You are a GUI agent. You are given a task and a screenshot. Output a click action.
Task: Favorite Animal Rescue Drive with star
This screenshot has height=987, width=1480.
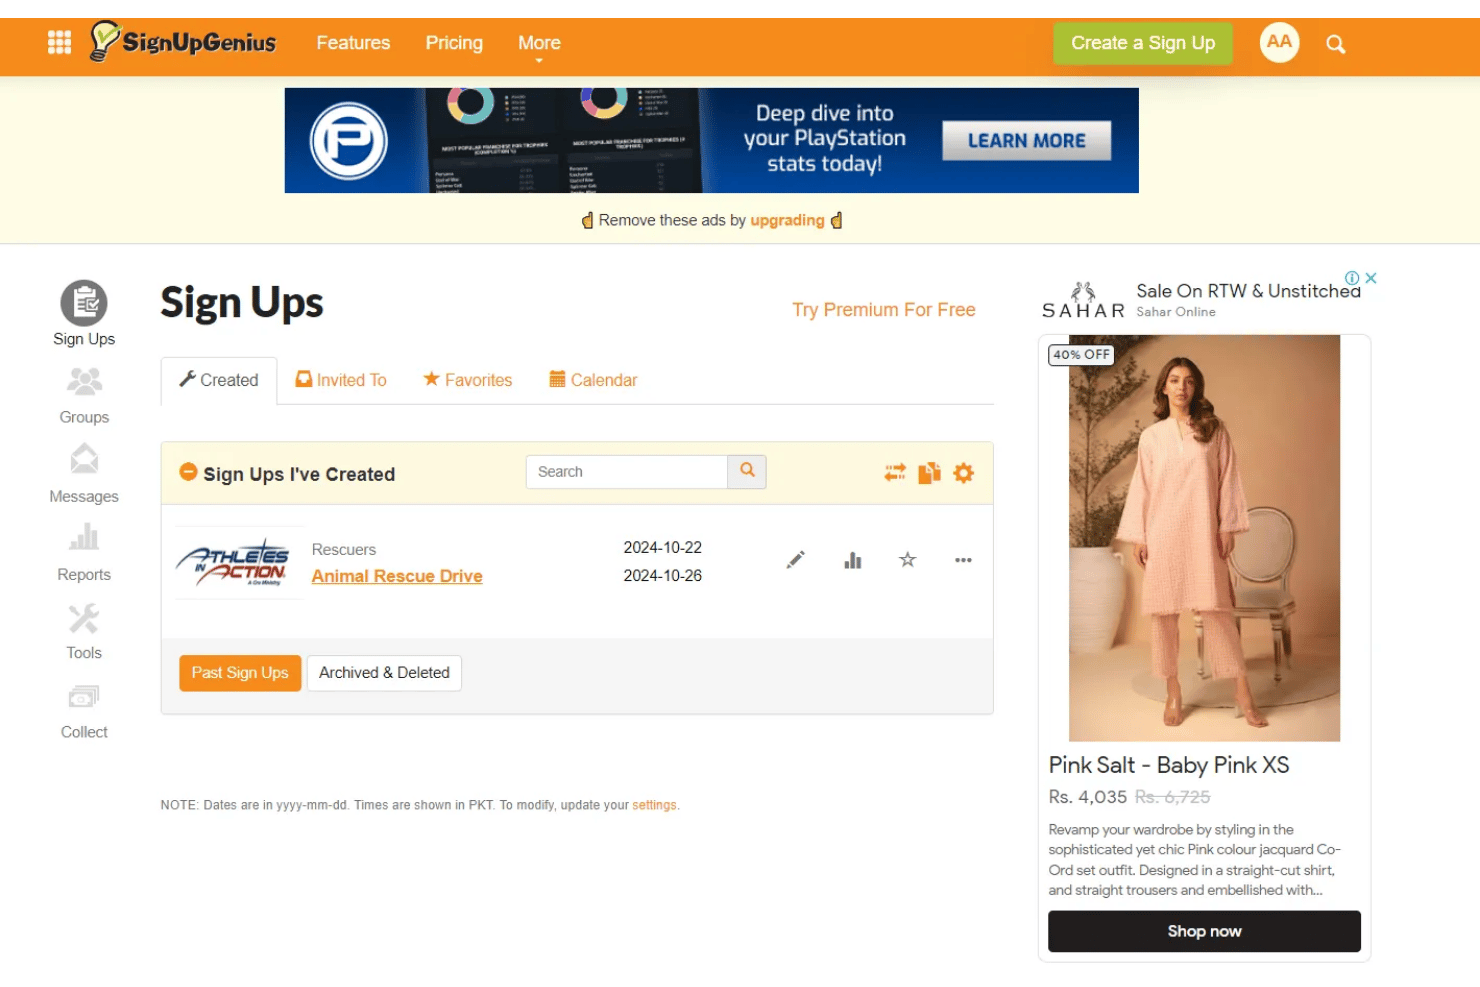[907, 559]
